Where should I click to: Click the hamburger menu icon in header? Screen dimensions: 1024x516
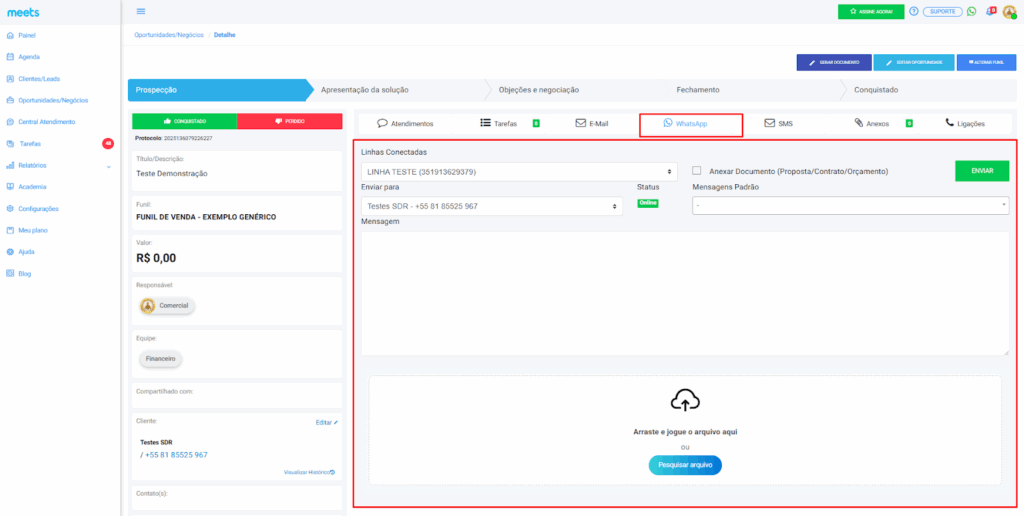[140, 11]
